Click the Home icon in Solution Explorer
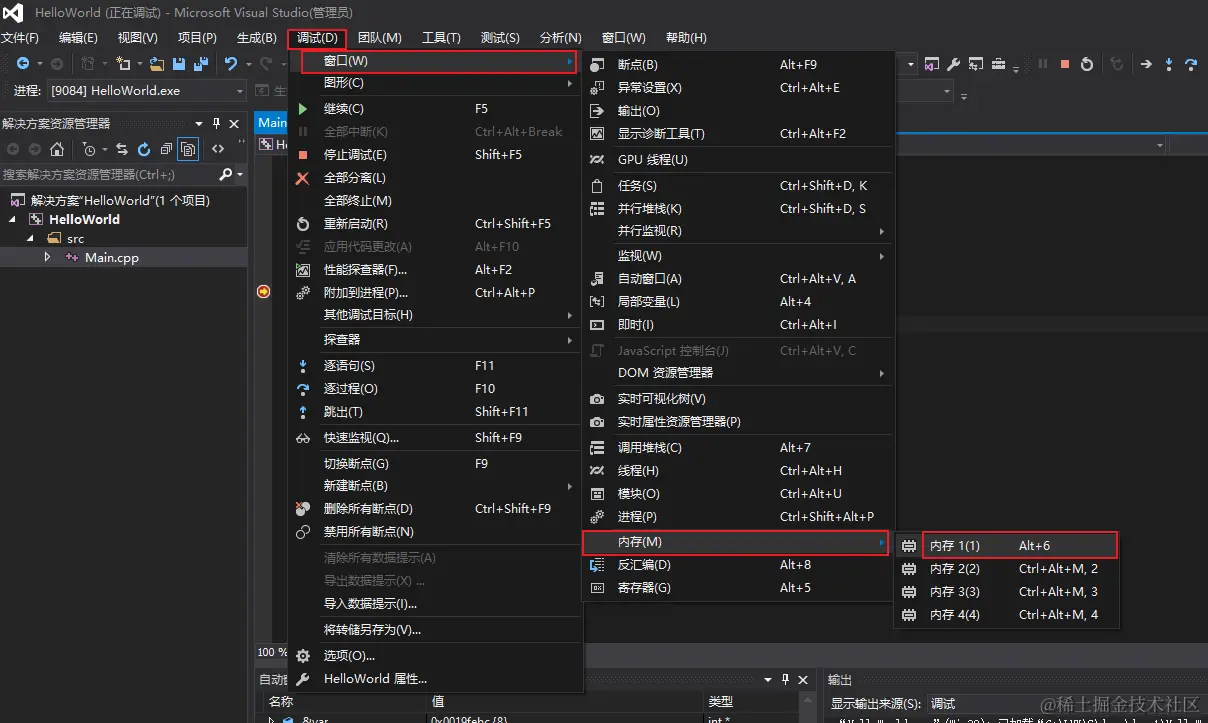The image size is (1208, 723). coord(57,149)
